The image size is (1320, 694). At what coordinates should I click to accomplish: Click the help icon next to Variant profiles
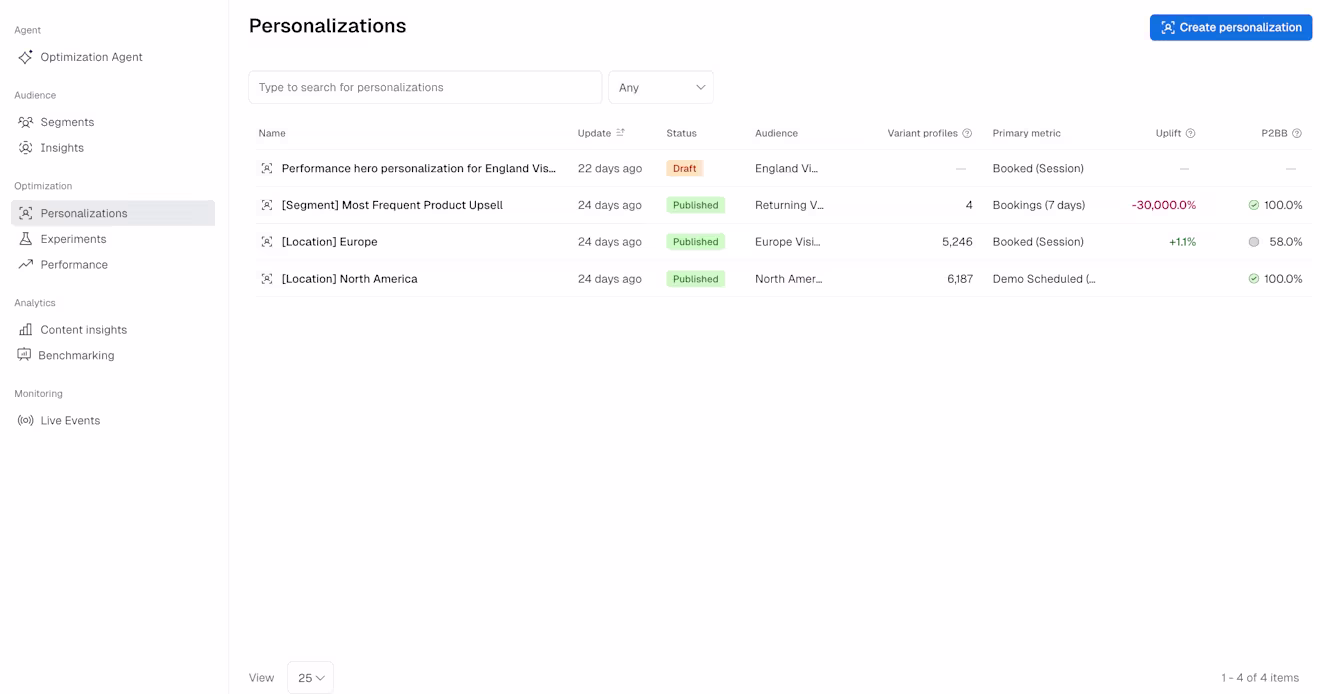tap(967, 133)
